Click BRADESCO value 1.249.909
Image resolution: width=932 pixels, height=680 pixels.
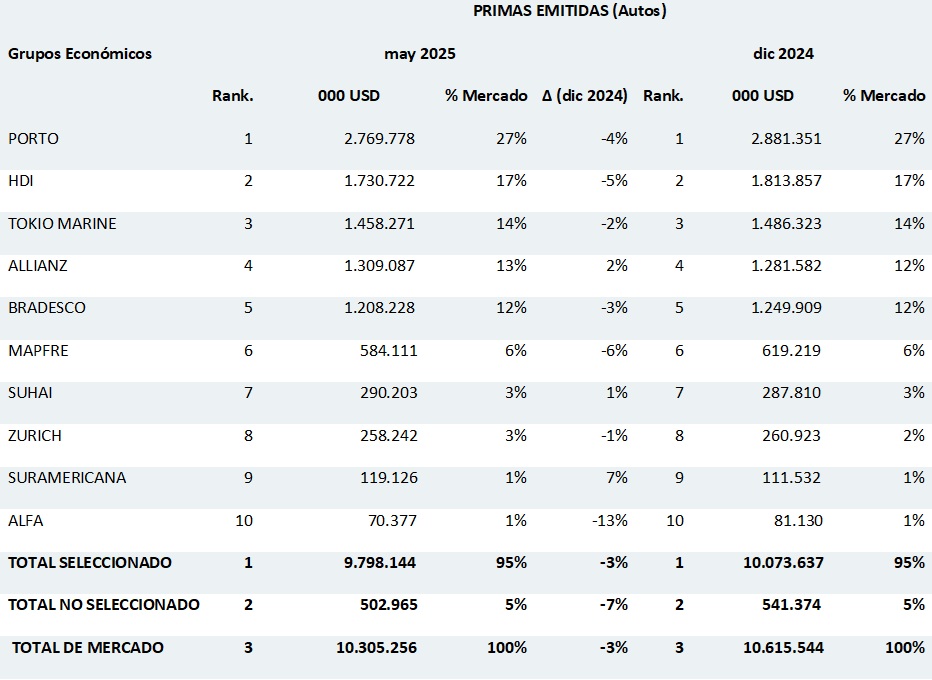point(786,307)
